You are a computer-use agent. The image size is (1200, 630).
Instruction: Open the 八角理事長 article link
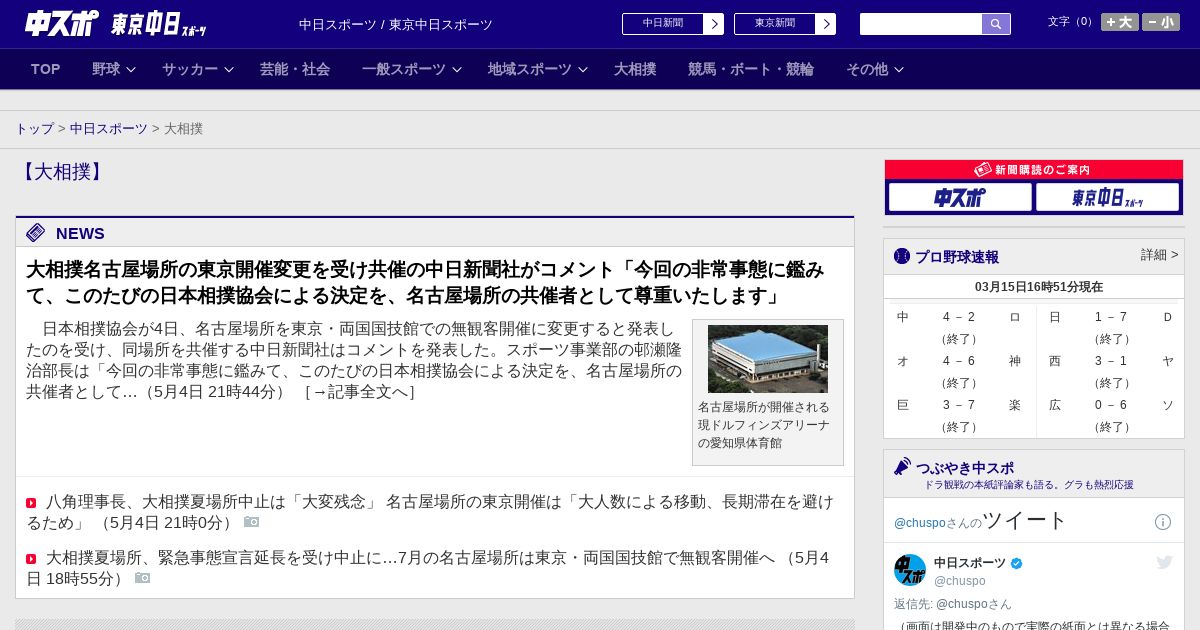pos(430,512)
